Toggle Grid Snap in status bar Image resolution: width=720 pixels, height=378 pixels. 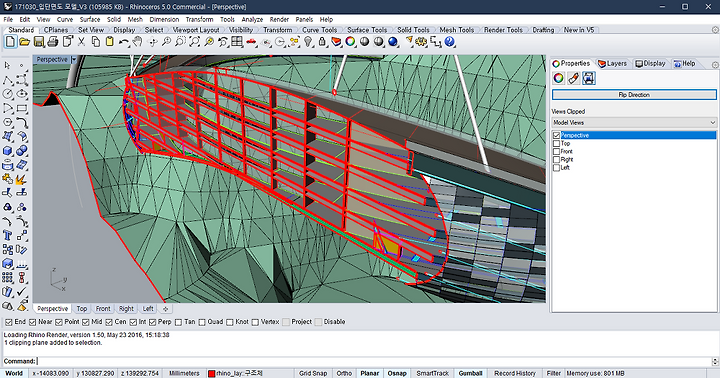click(x=313, y=373)
